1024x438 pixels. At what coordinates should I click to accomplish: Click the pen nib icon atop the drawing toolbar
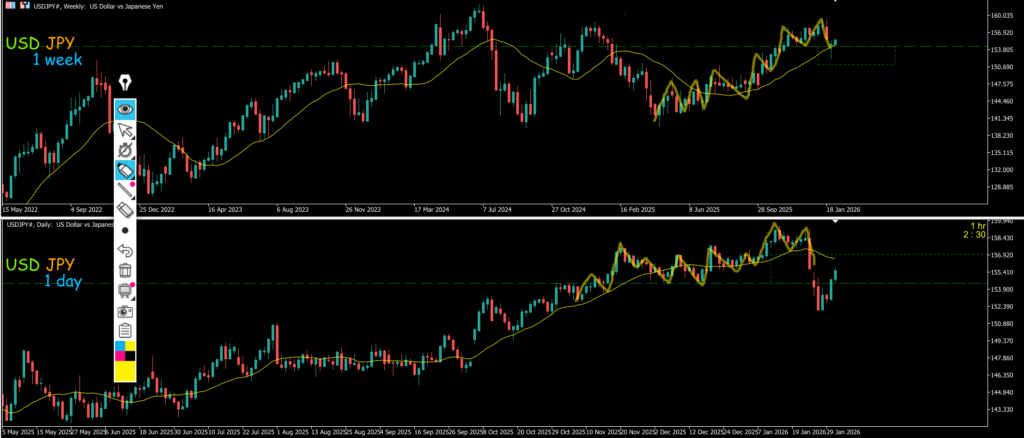point(126,82)
